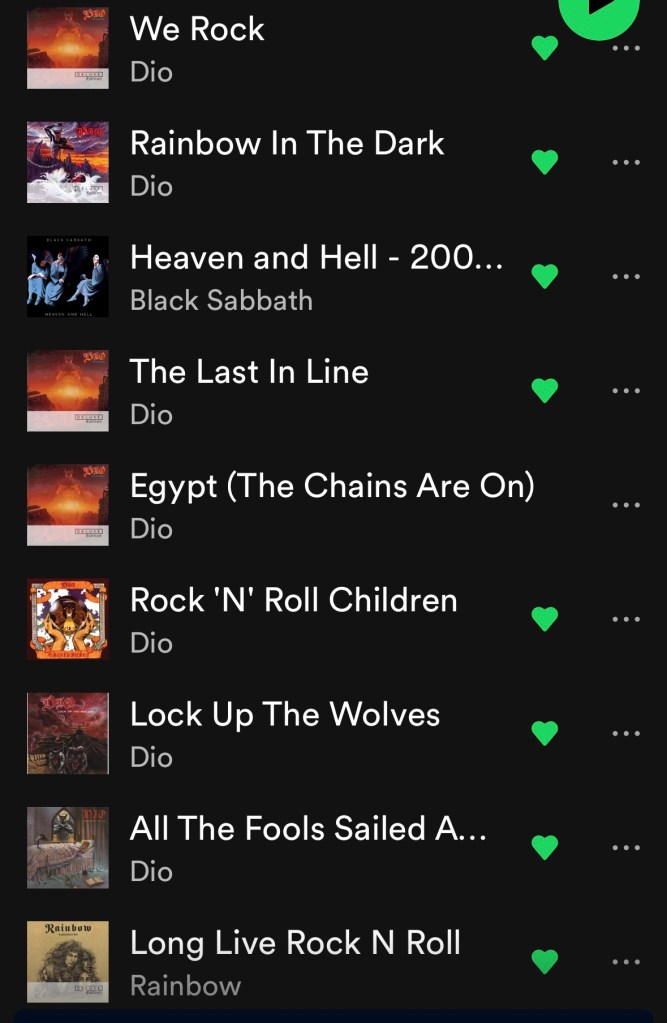Select the Black Sabbath album cover thumbnail
This screenshot has height=1023, width=667.
click(x=68, y=276)
